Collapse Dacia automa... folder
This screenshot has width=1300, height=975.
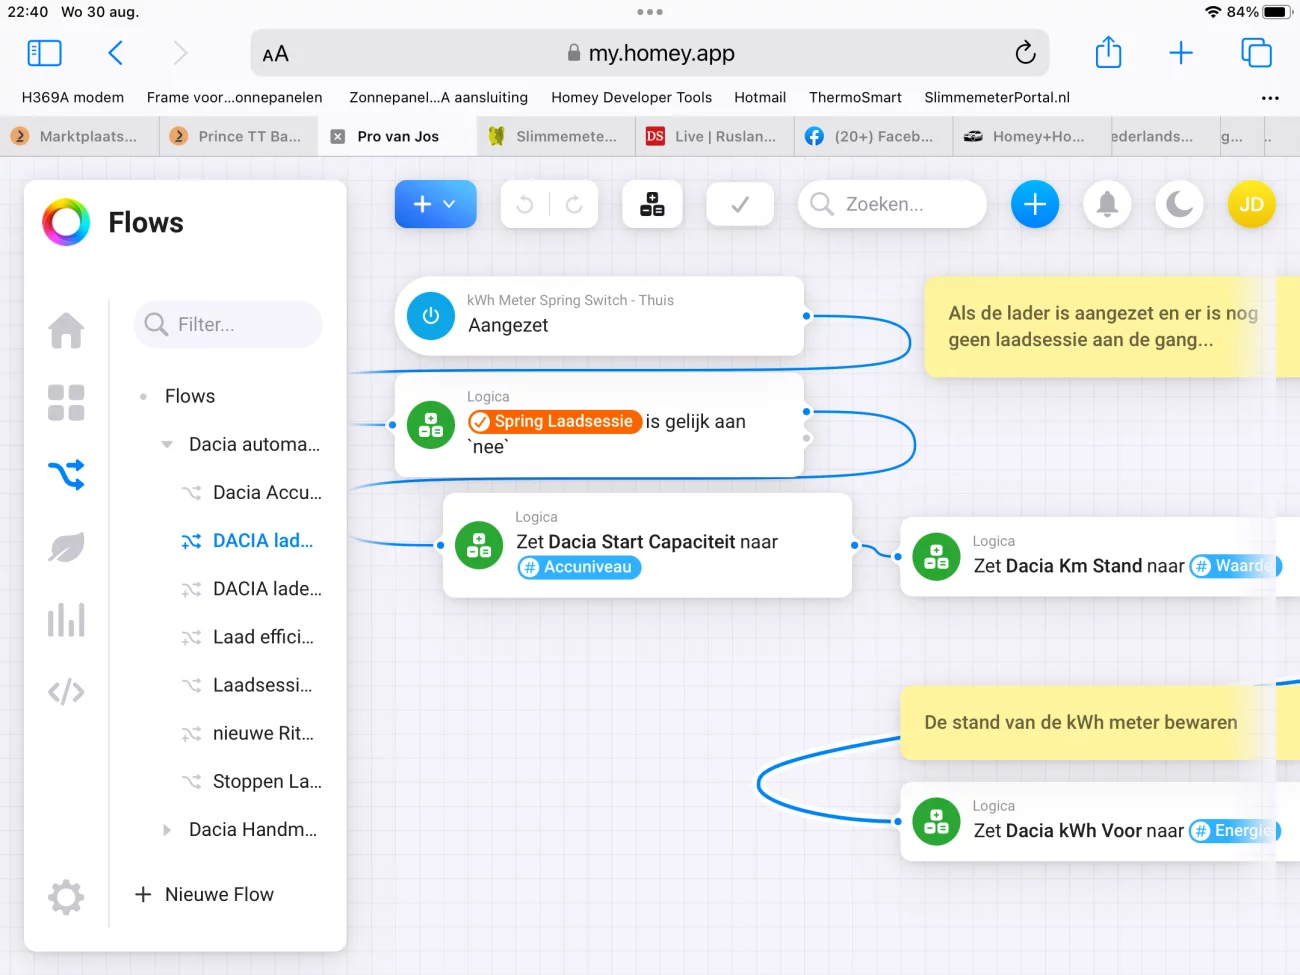pos(167,444)
